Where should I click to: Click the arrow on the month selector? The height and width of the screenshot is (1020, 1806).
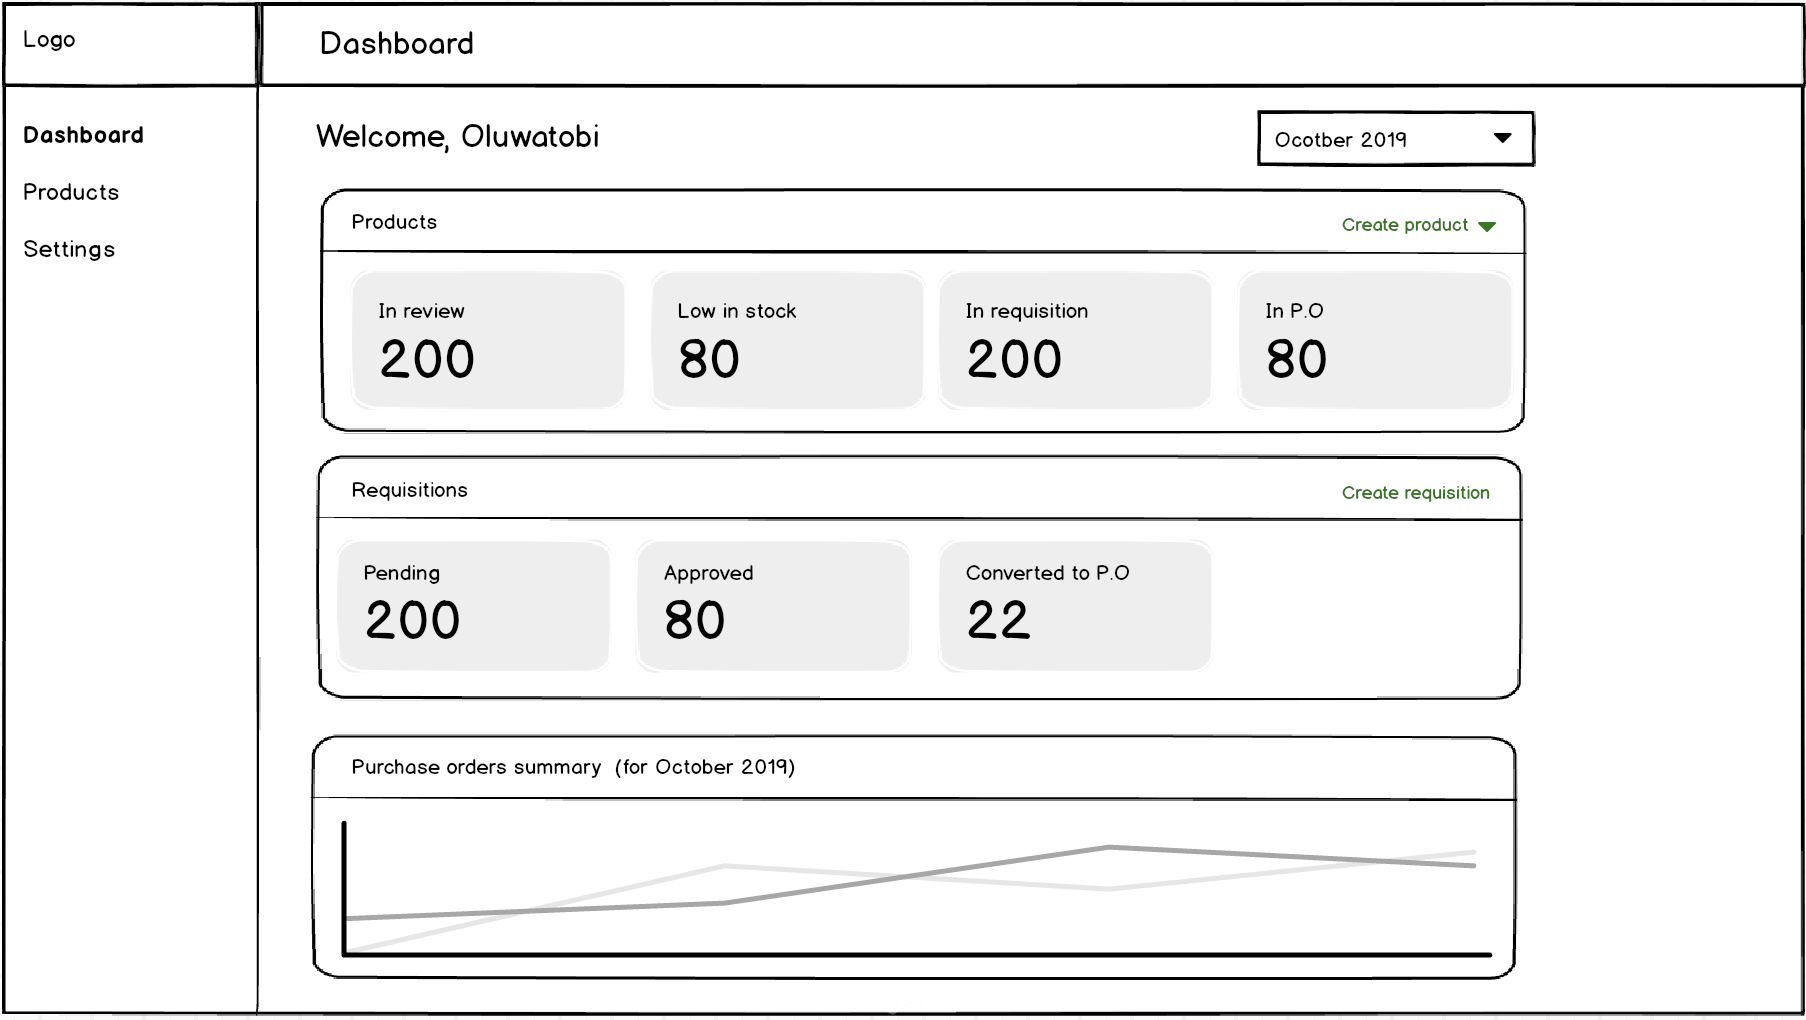click(1502, 138)
